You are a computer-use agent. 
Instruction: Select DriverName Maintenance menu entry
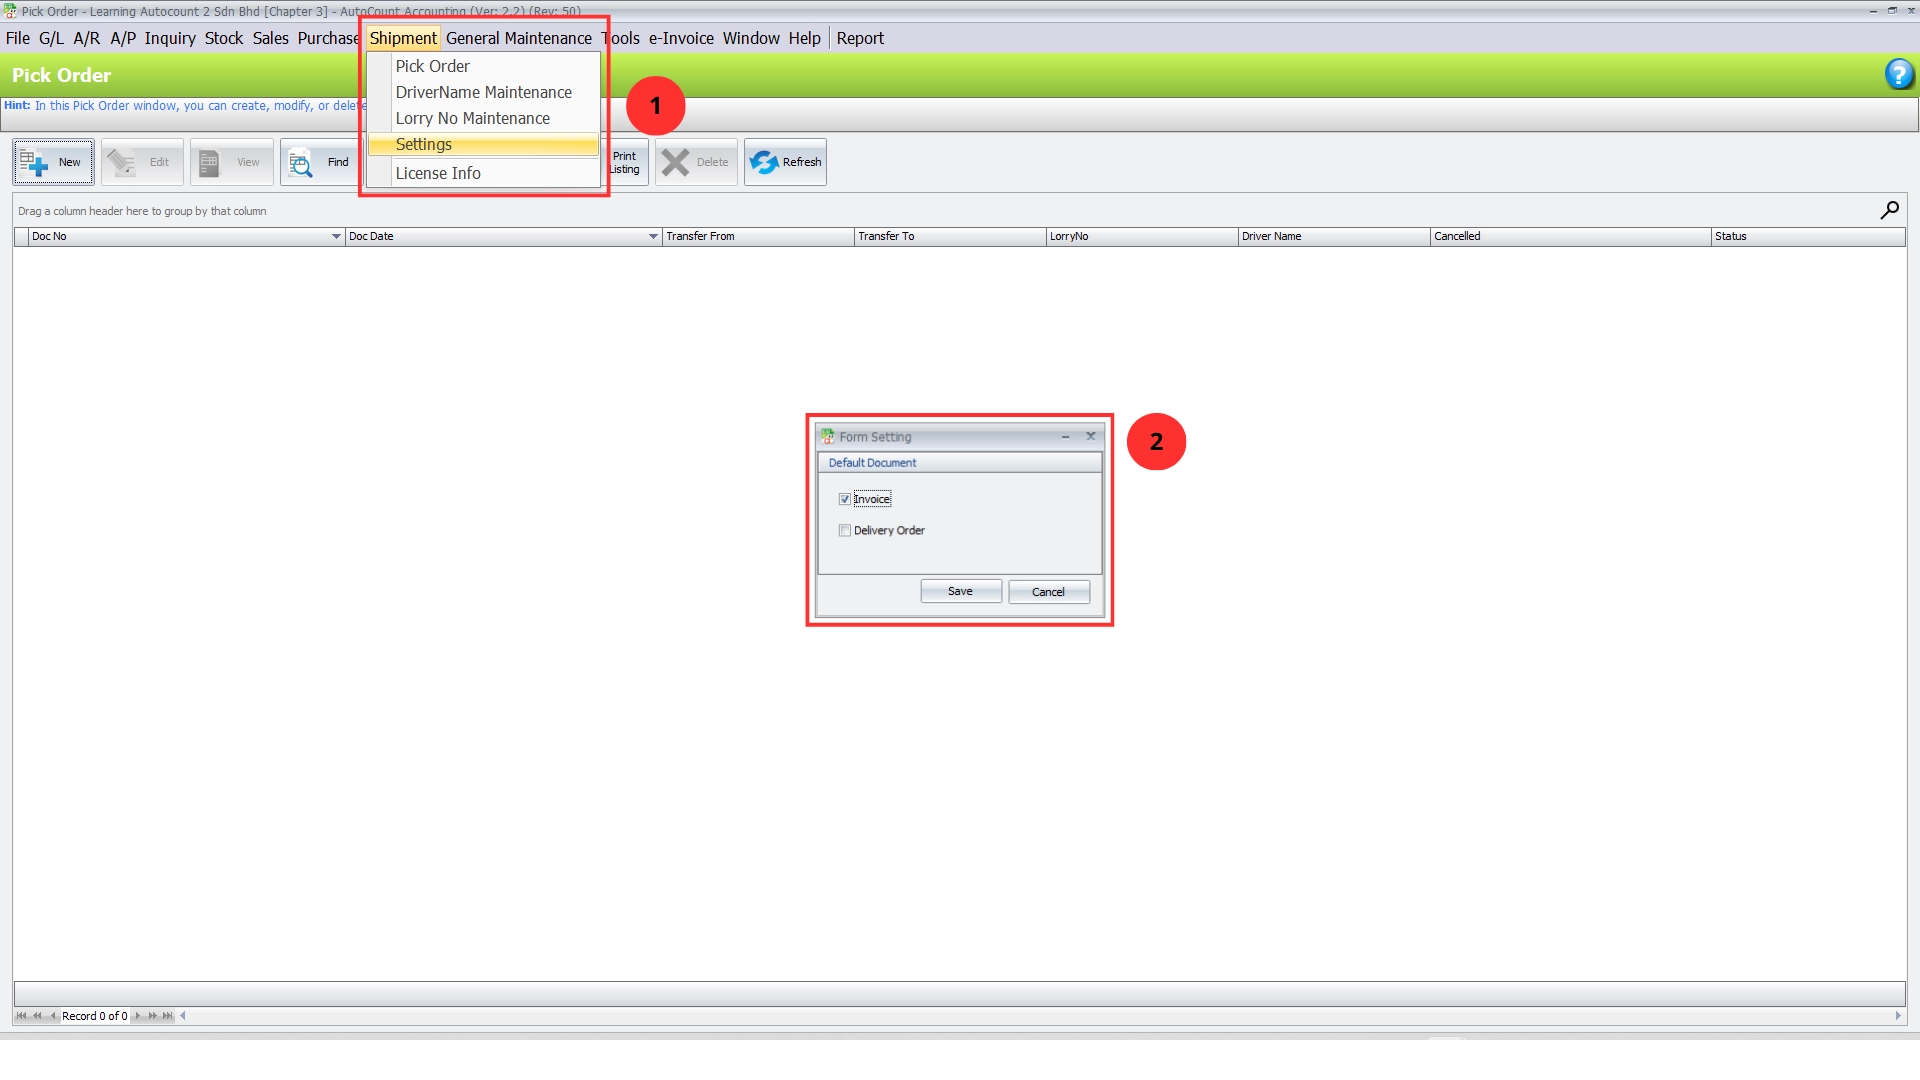point(484,92)
